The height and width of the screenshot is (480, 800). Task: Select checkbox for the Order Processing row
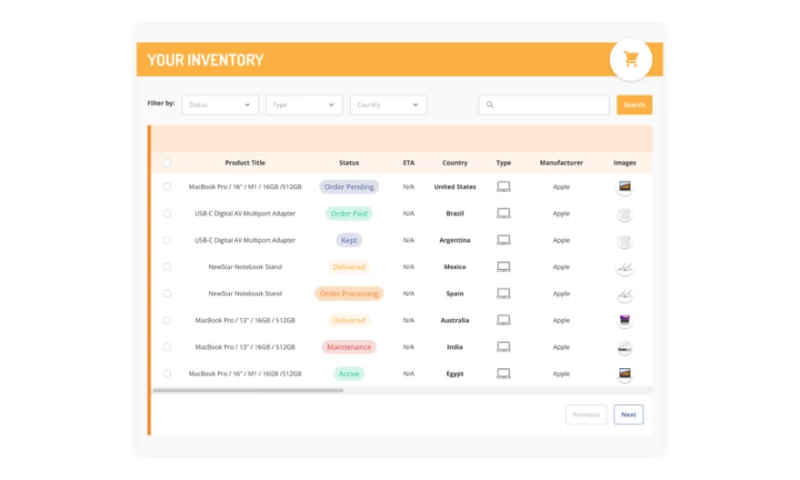point(167,294)
